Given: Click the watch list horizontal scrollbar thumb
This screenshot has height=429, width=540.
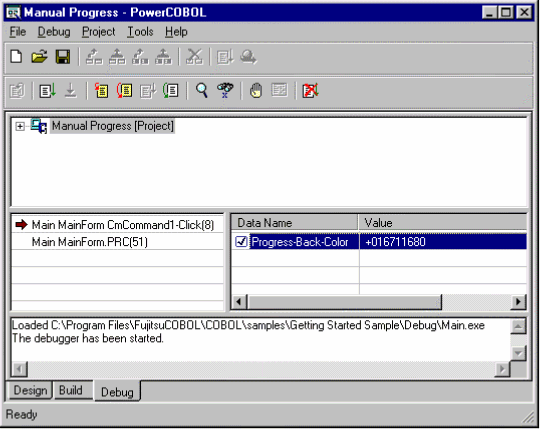Looking at the screenshot, I should (x=344, y=302).
